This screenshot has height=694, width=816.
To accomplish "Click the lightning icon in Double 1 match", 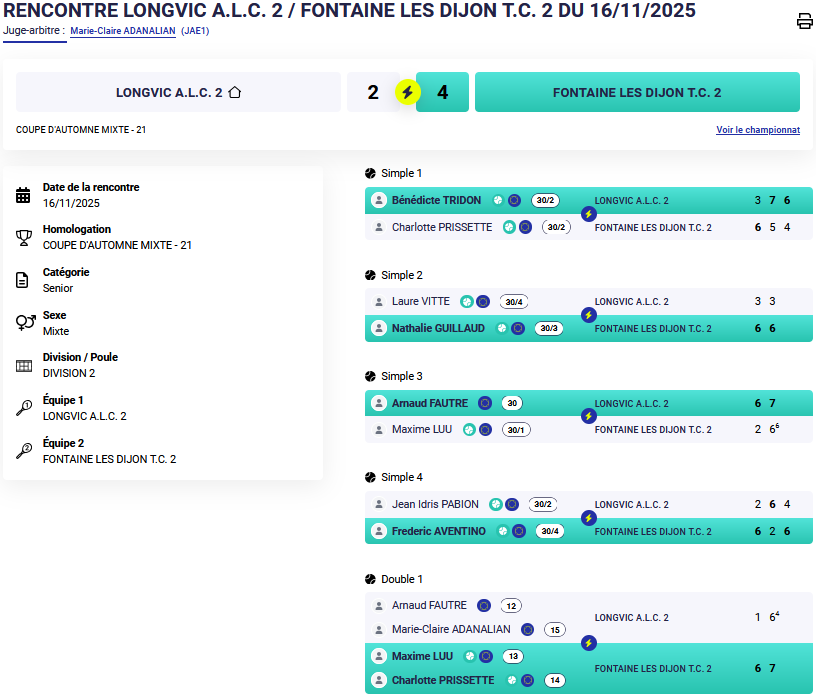I will pos(589,643).
